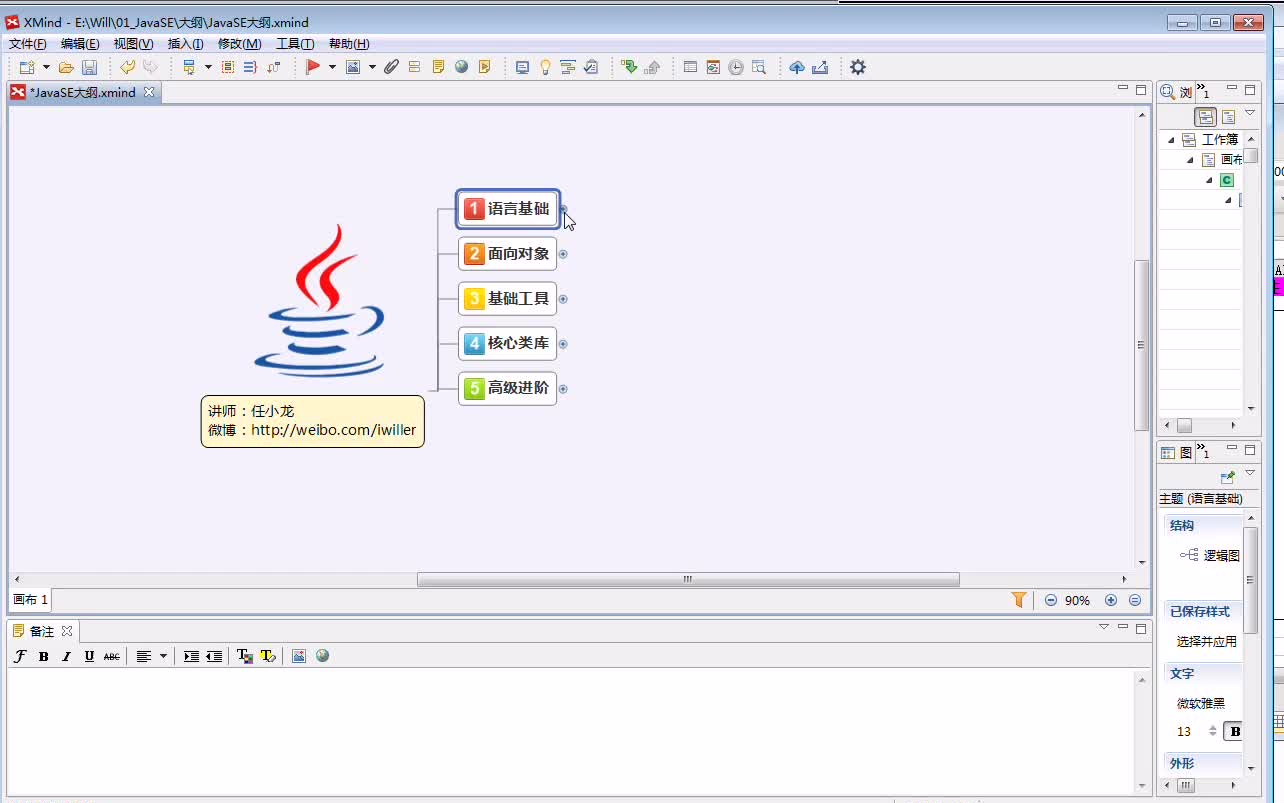
Task: Select the 基础工具 topic
Action: [x=507, y=298]
